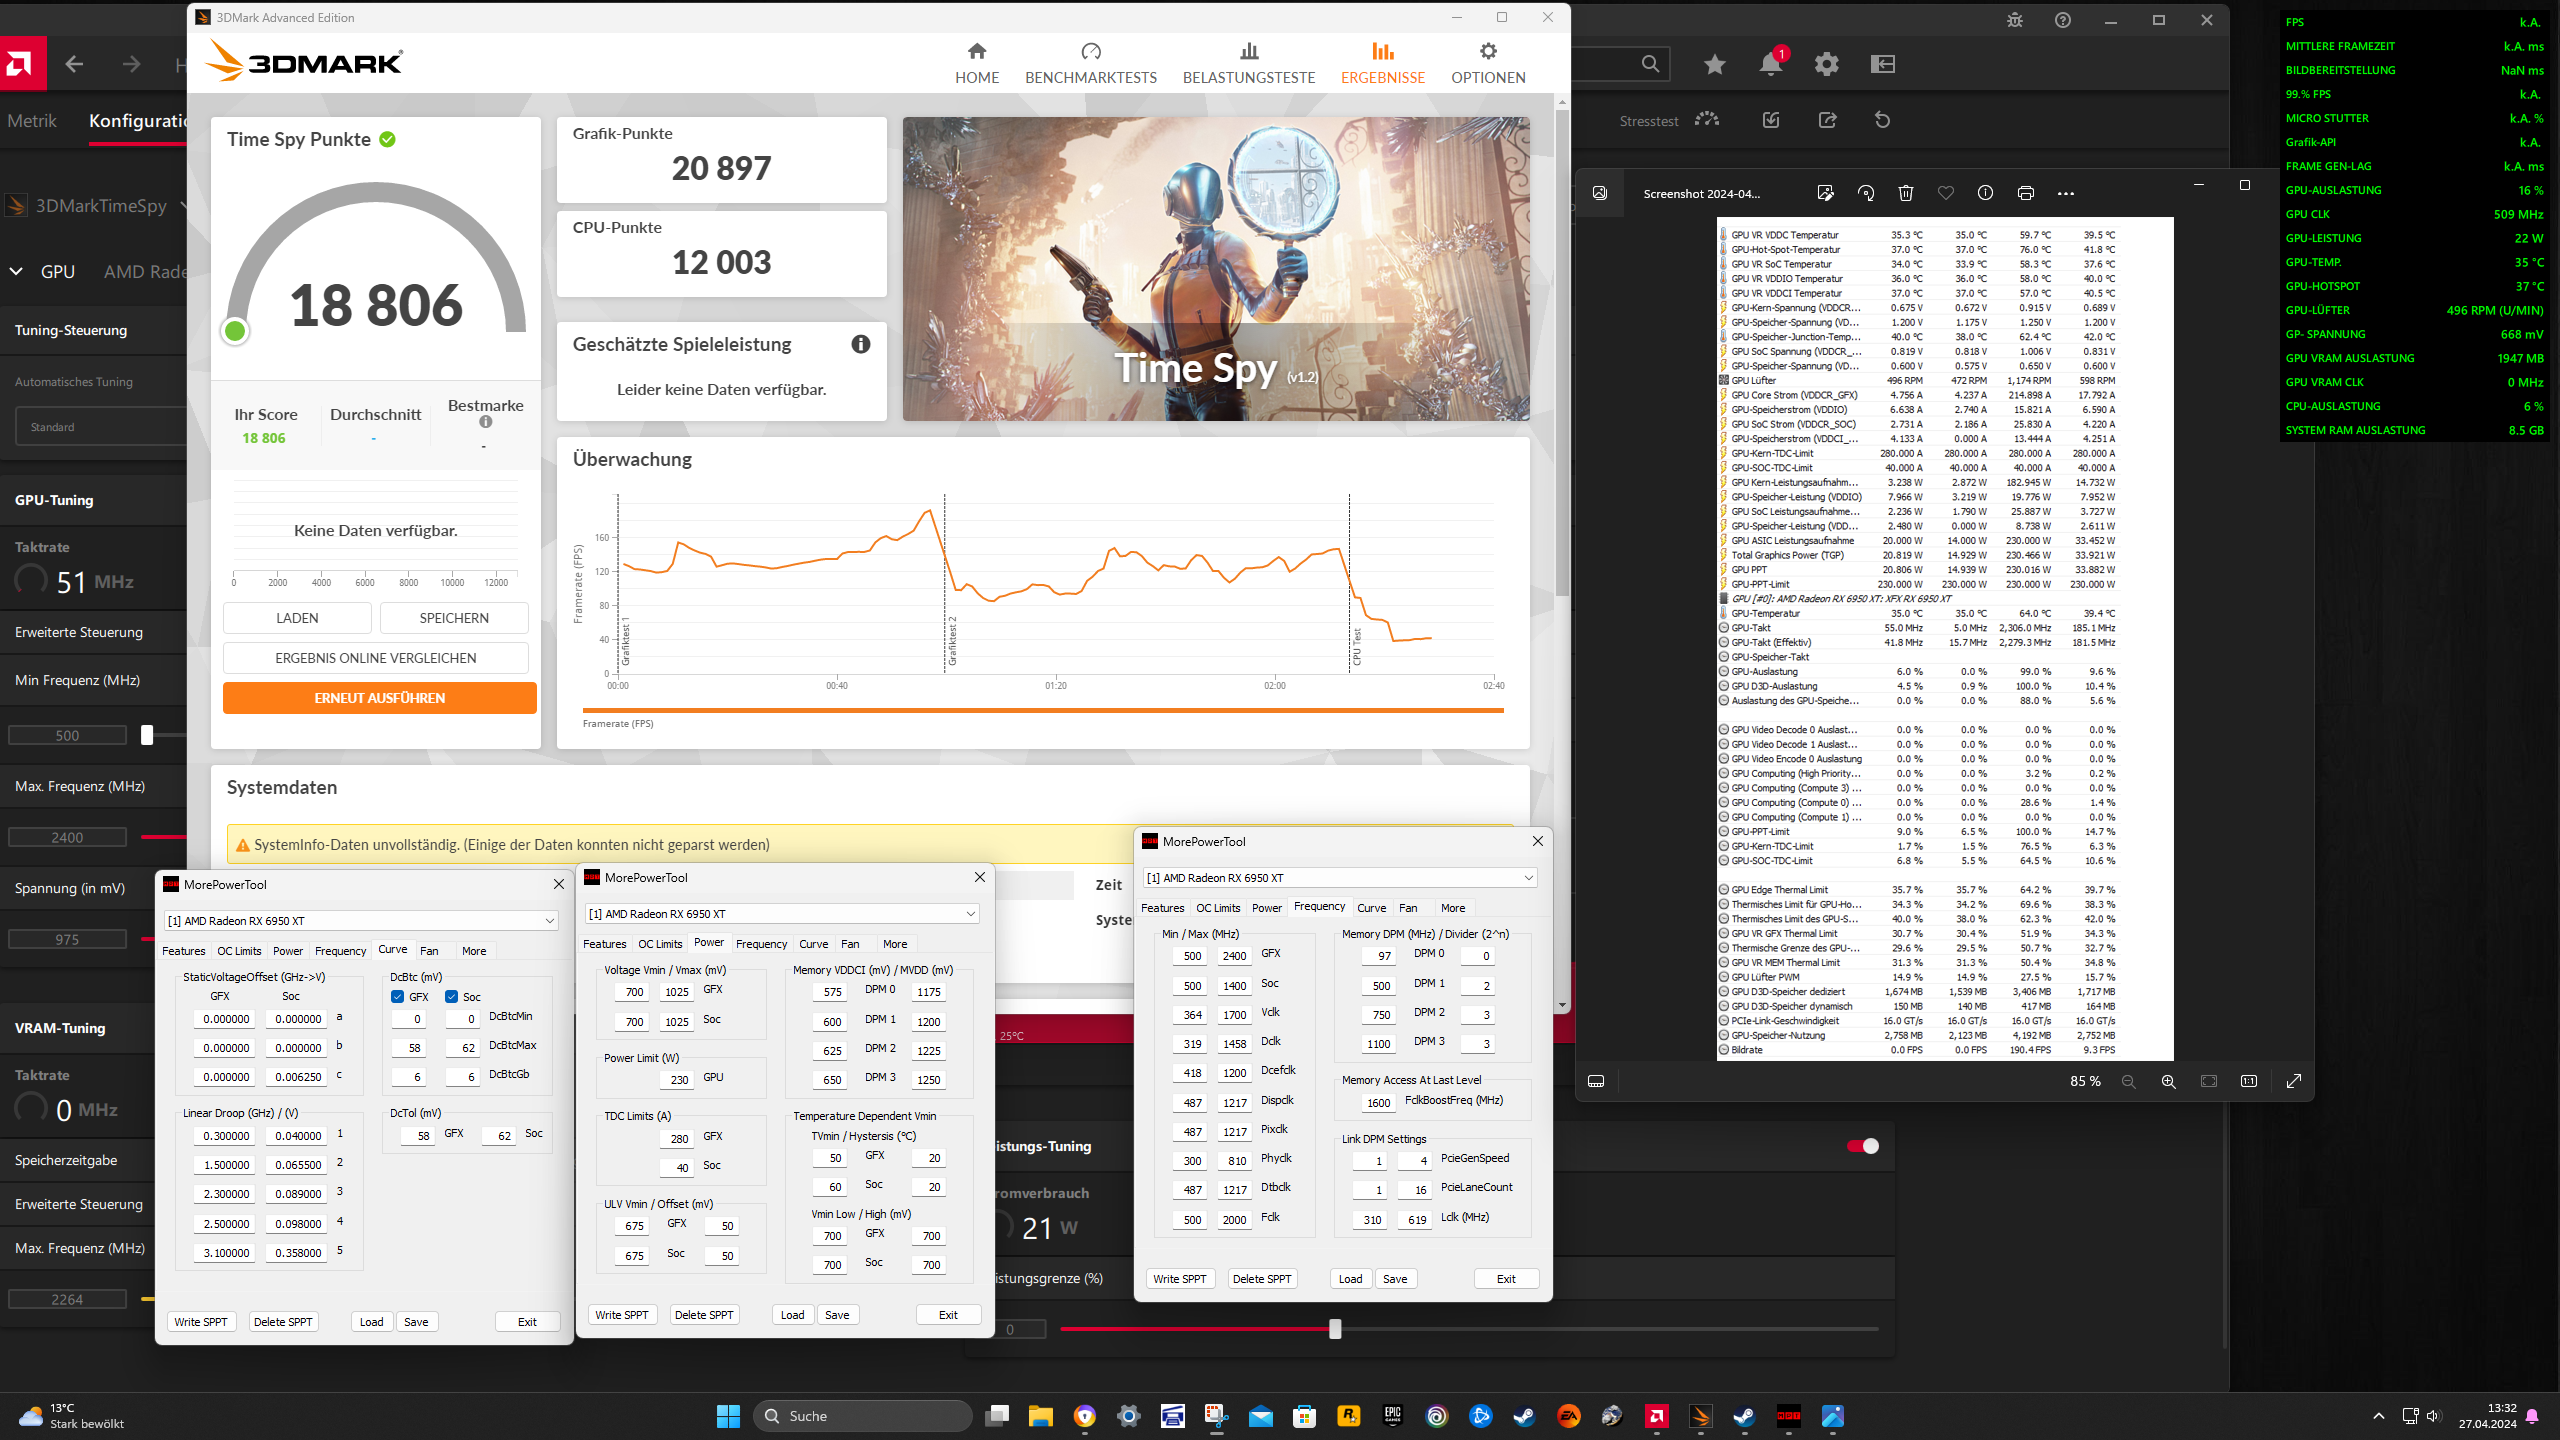
Task: Print screenshot icon in Photos viewer
Action: (2025, 193)
